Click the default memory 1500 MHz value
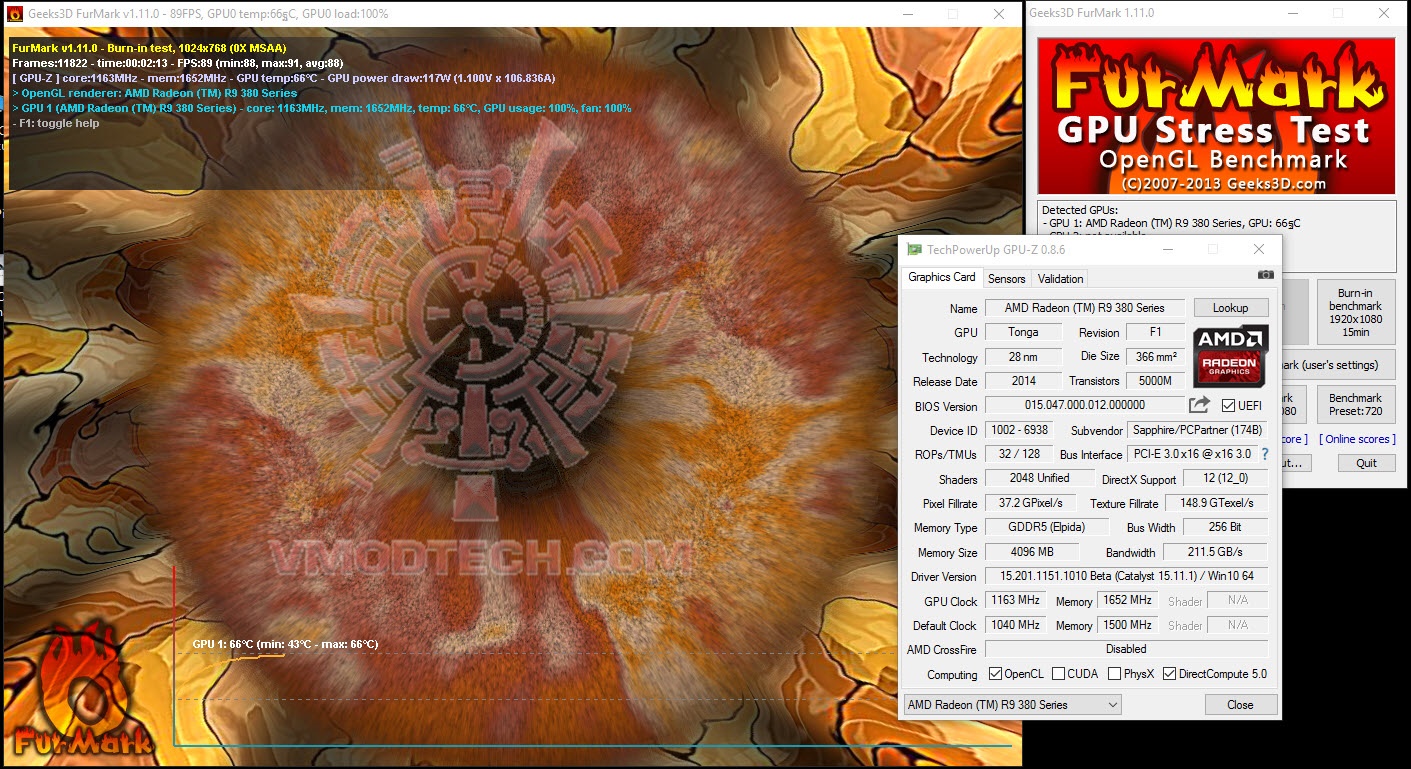 (x=1128, y=625)
